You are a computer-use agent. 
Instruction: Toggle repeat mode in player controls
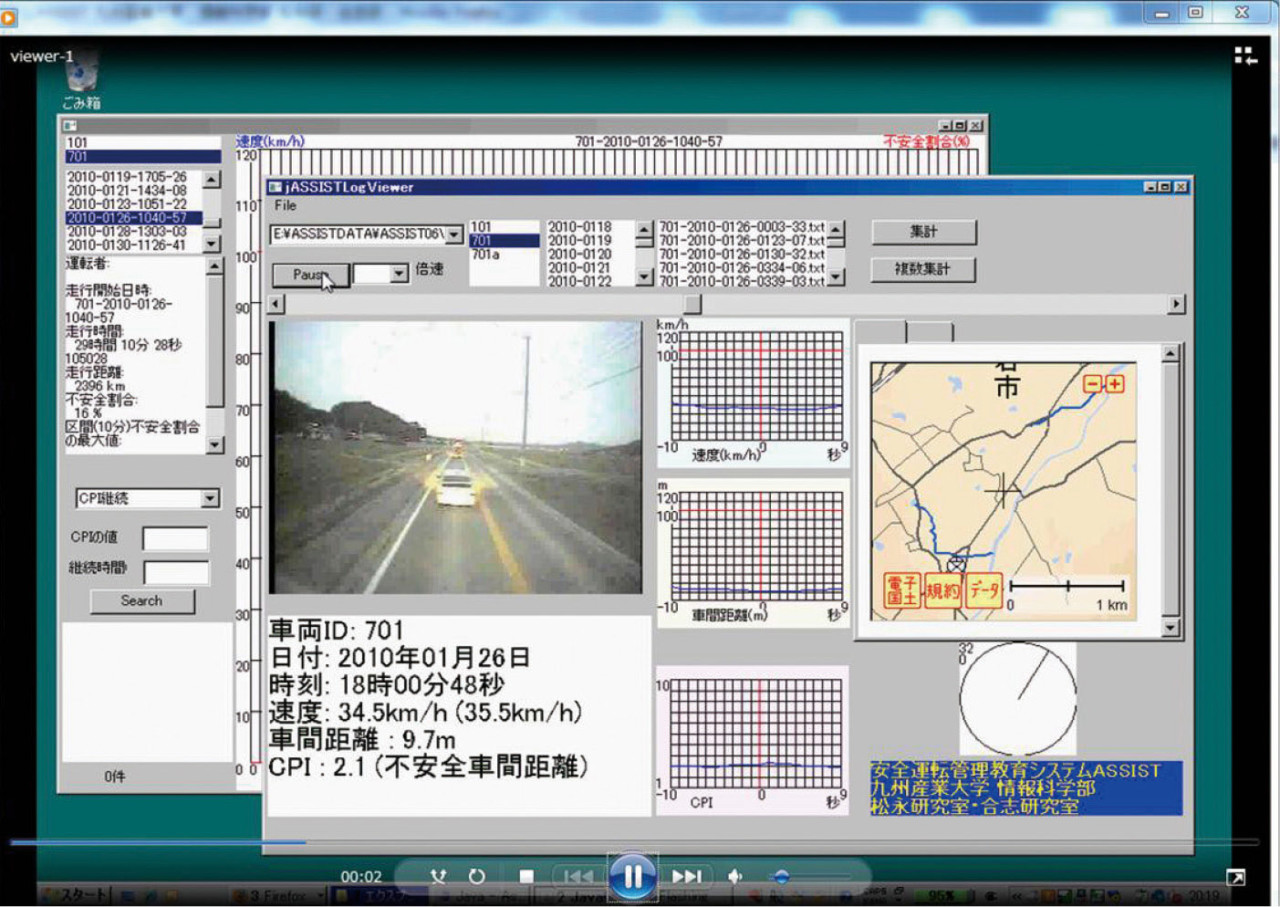(x=476, y=877)
